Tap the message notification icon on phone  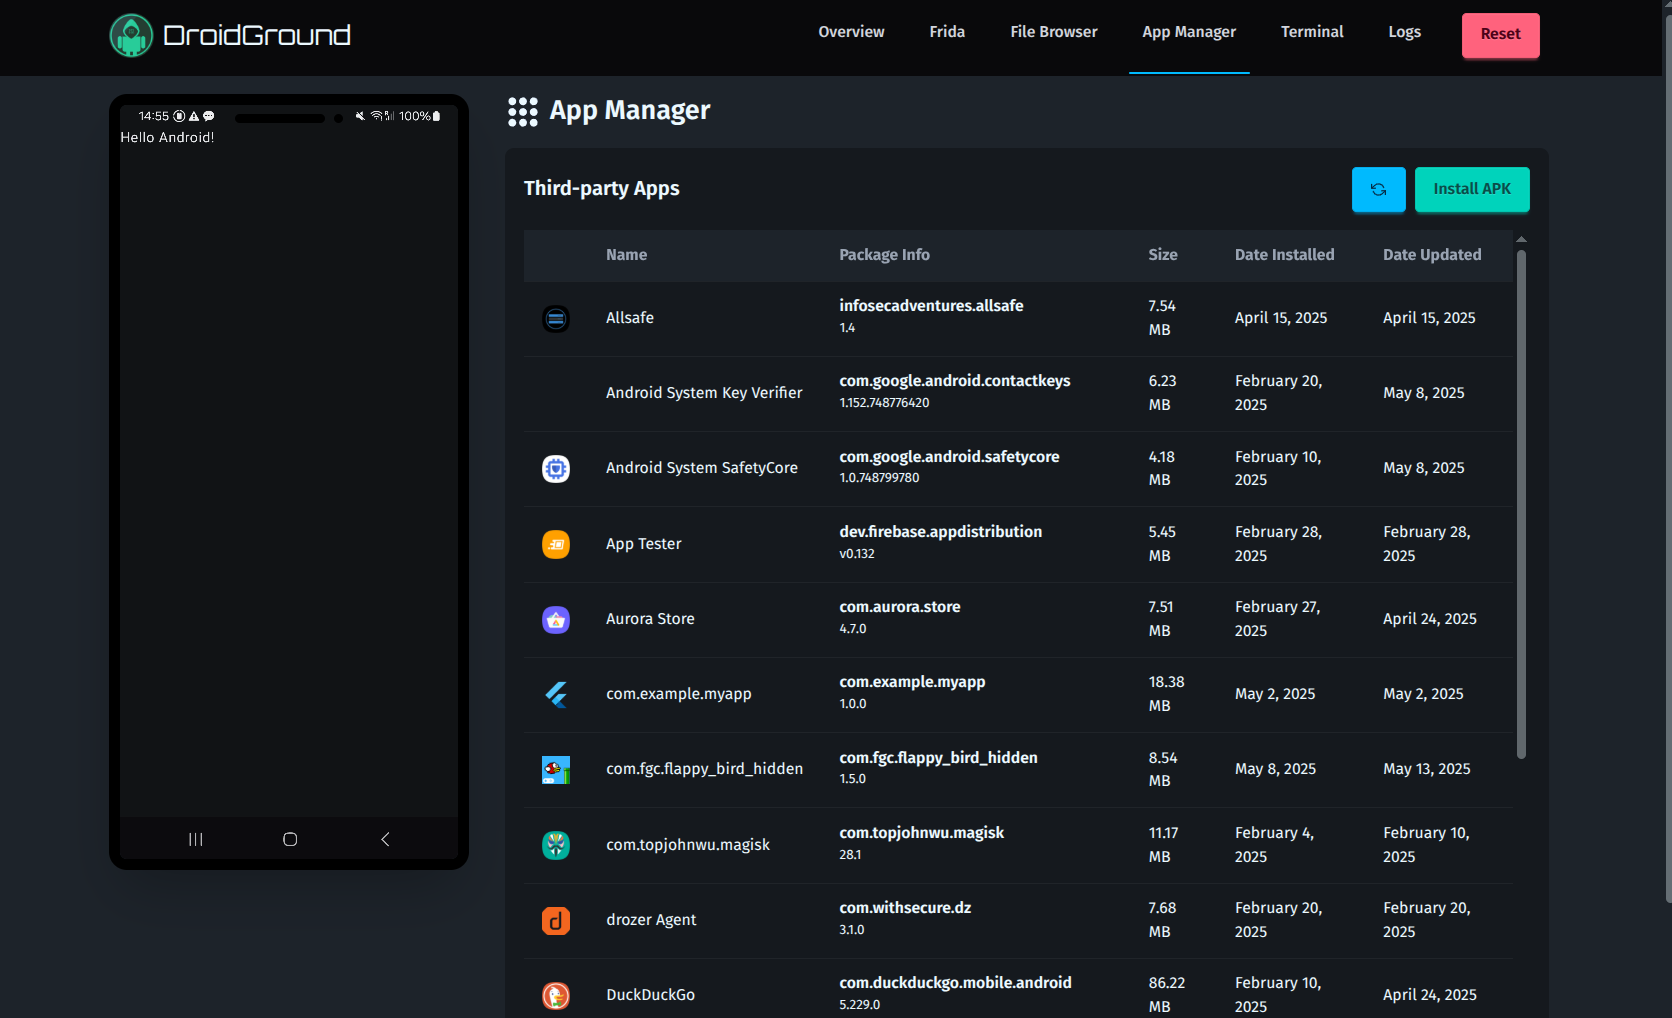pyautogui.click(x=209, y=116)
